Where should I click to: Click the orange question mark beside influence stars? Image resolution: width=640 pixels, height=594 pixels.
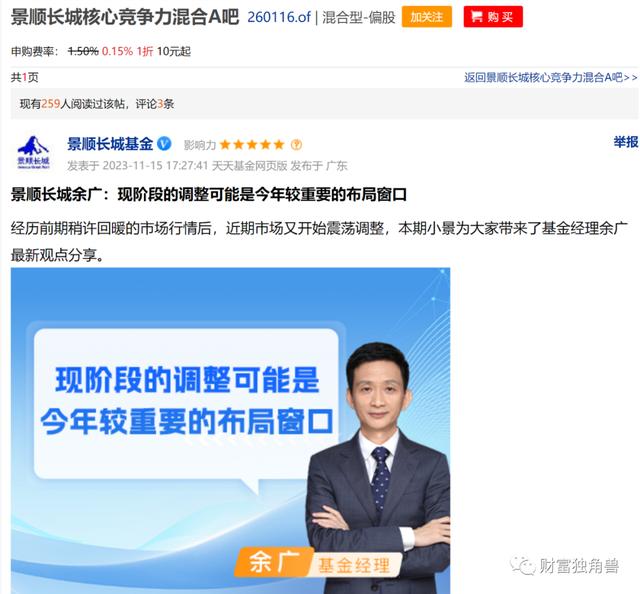click(297, 145)
